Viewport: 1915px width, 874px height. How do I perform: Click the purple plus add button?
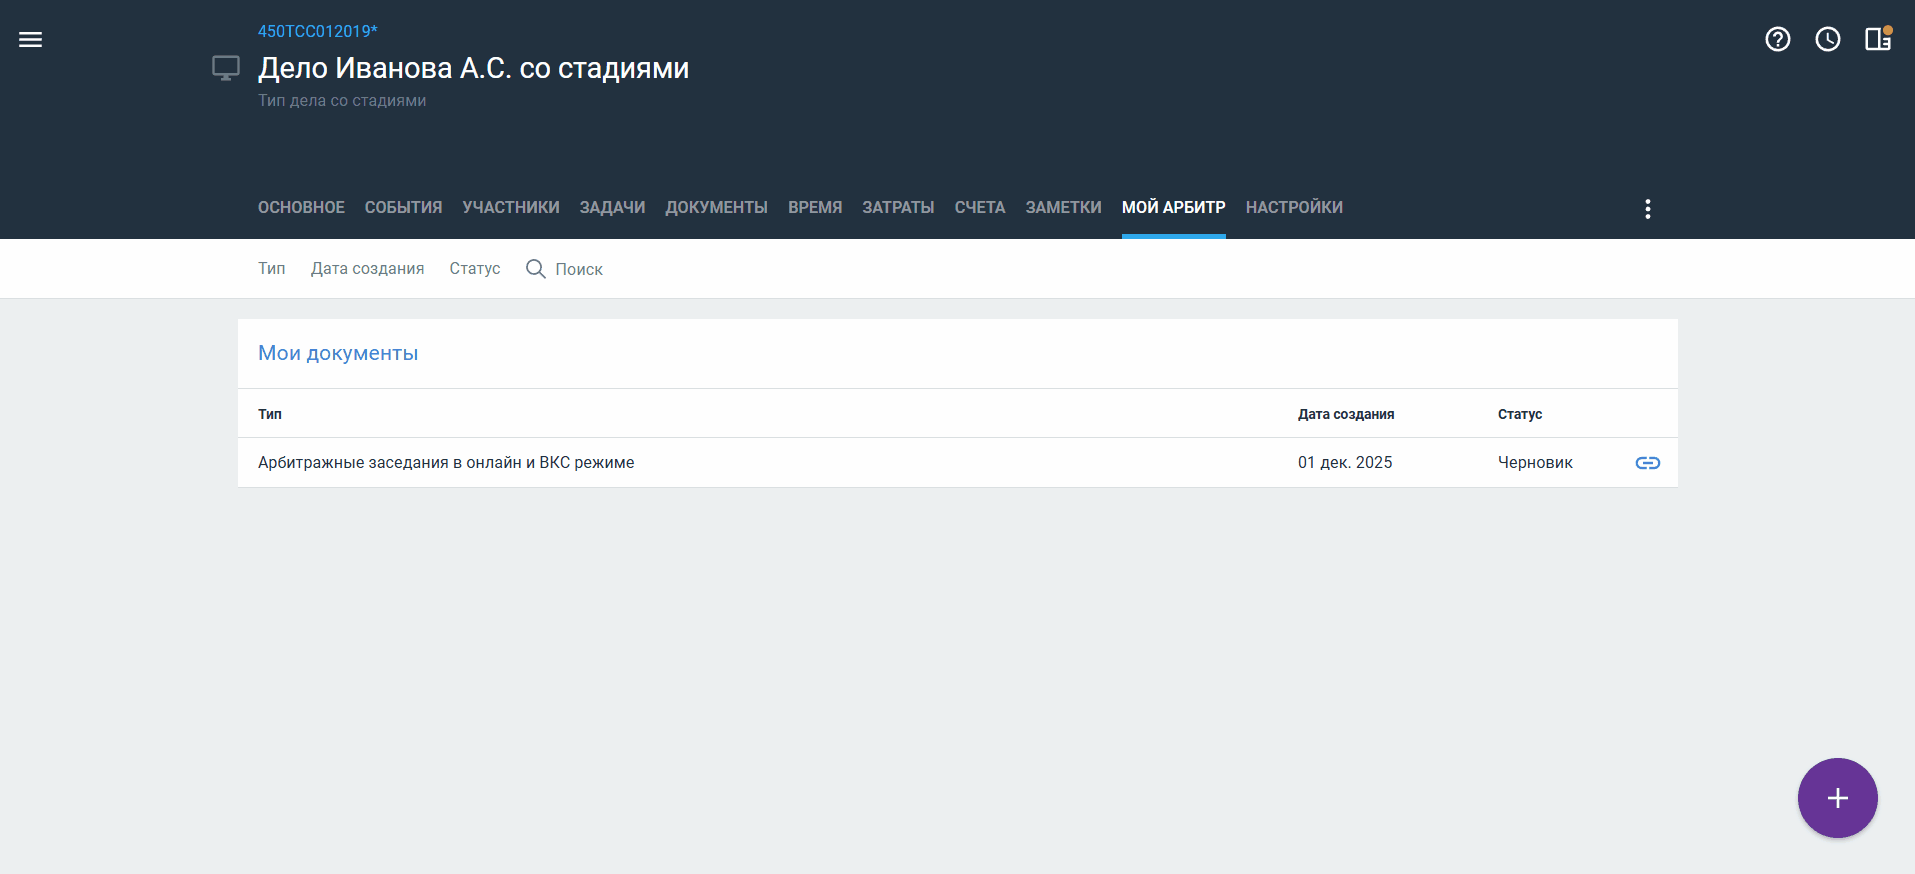pos(1837,798)
